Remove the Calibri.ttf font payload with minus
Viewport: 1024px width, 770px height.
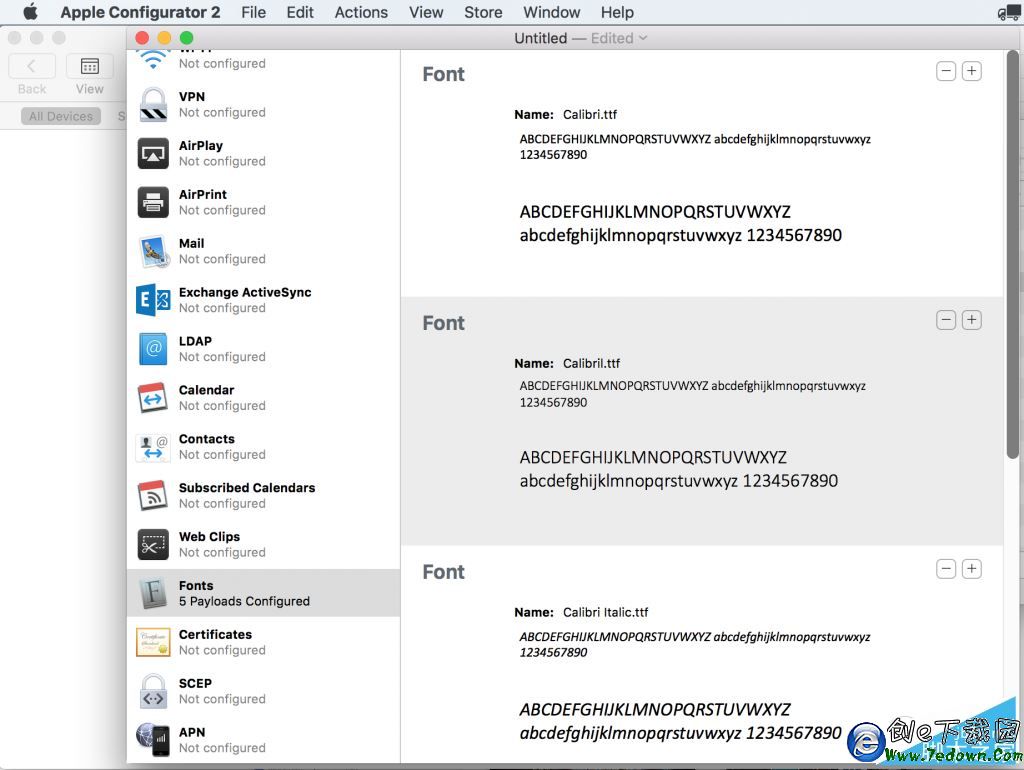point(945,71)
